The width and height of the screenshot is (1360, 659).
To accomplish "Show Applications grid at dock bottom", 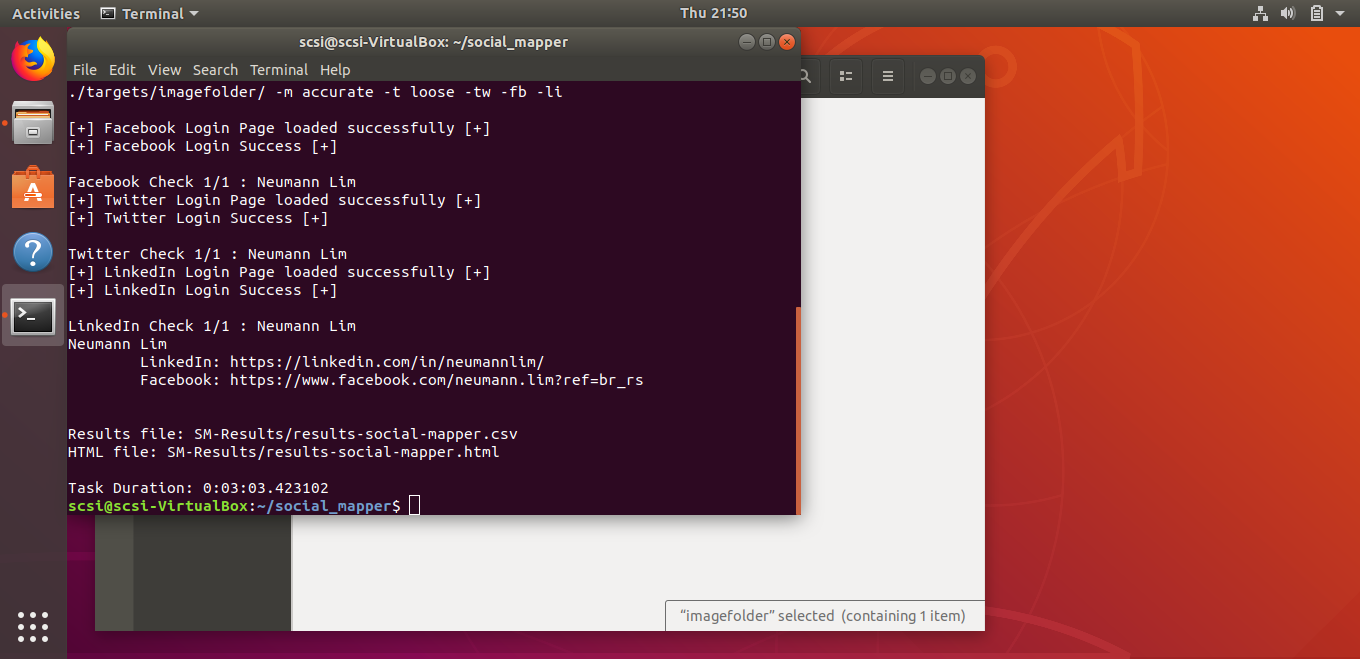I will [x=33, y=626].
